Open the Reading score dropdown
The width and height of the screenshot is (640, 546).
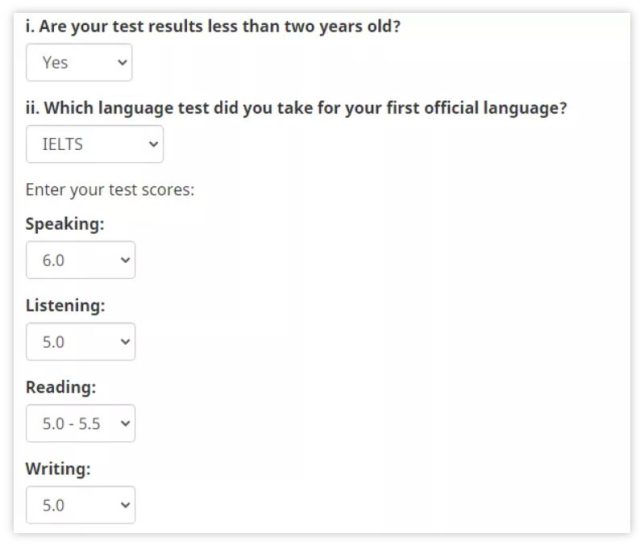80,424
